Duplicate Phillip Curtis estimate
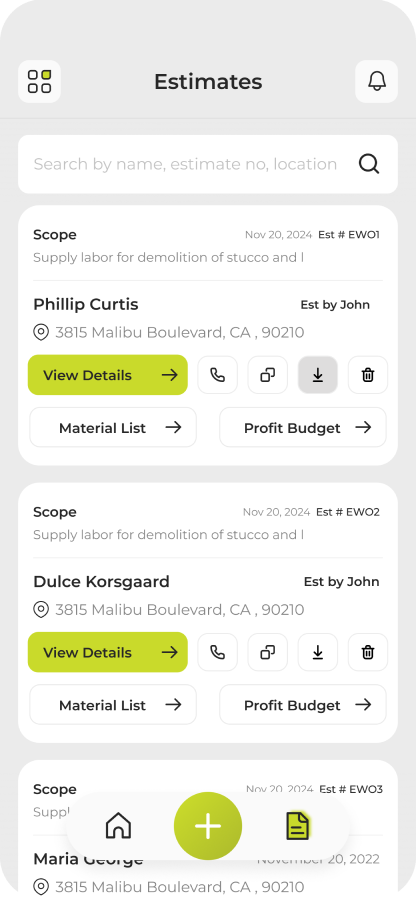The height and width of the screenshot is (899, 416). (x=268, y=375)
